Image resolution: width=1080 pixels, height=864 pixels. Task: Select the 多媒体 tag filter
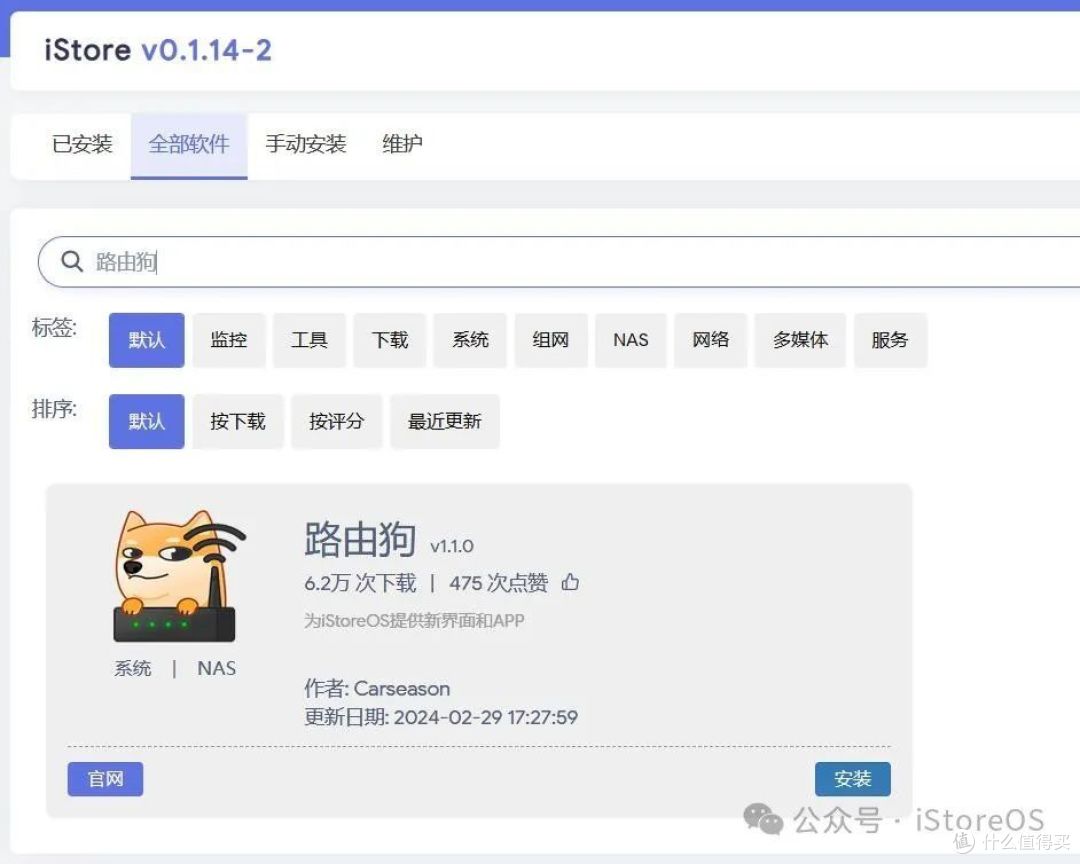pyautogui.click(x=800, y=340)
